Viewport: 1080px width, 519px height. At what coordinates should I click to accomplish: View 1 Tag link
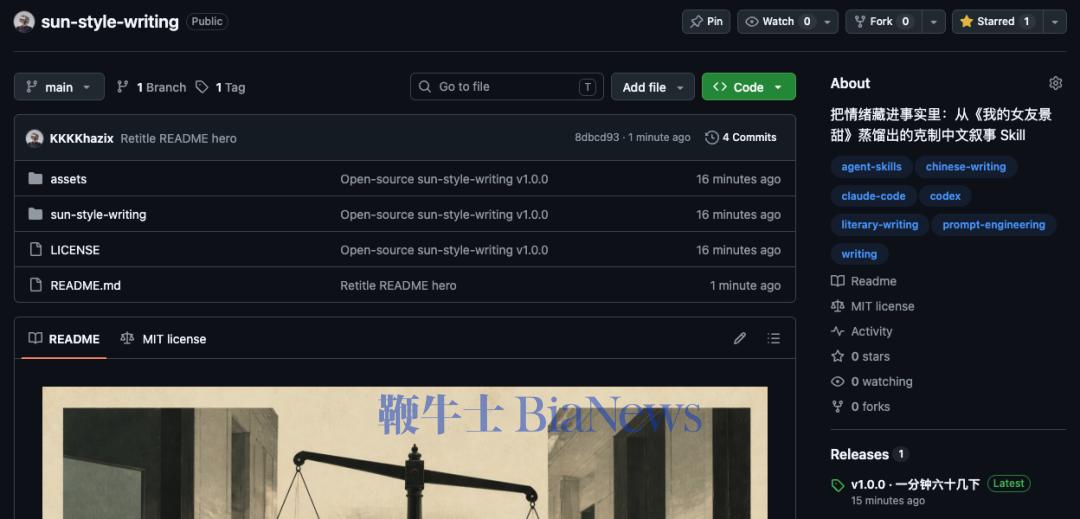220,87
